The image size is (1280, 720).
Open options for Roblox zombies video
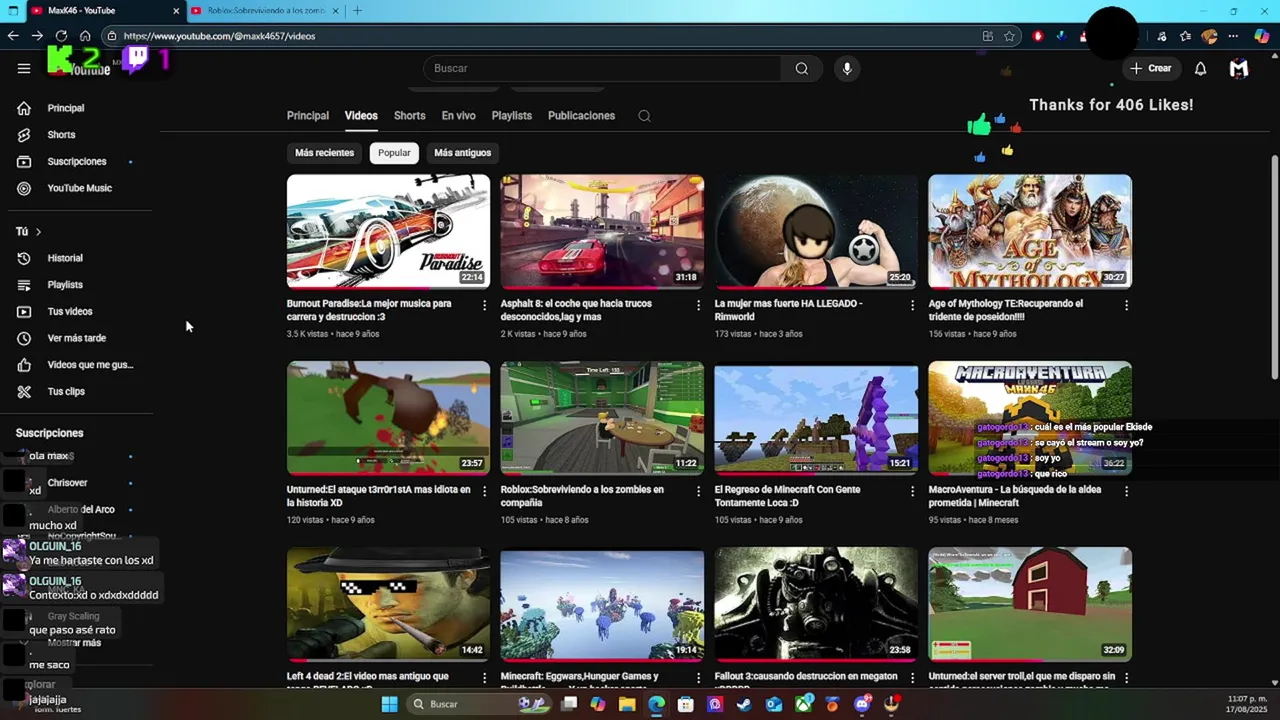(699, 491)
